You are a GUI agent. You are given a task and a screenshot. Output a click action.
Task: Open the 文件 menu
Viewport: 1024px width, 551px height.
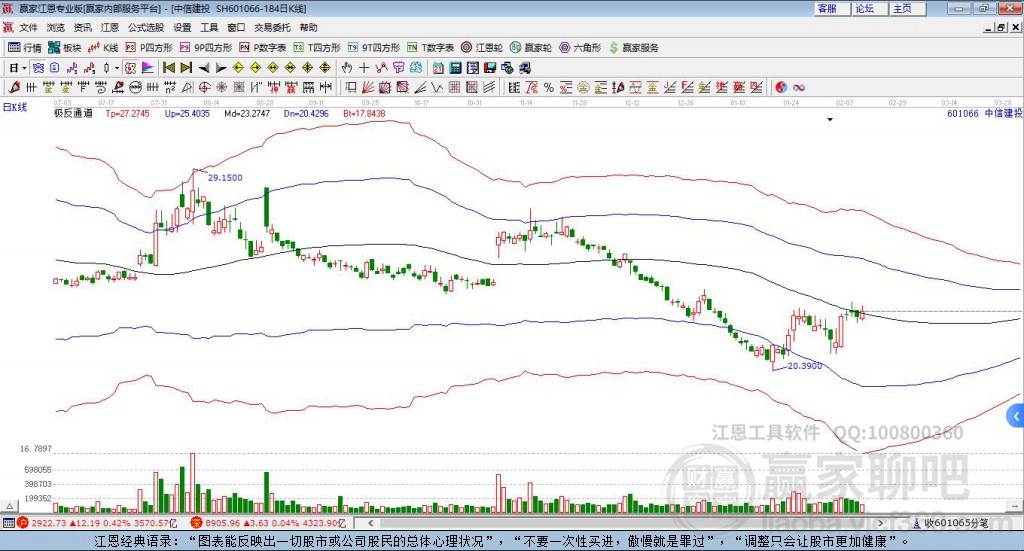pyautogui.click(x=29, y=27)
